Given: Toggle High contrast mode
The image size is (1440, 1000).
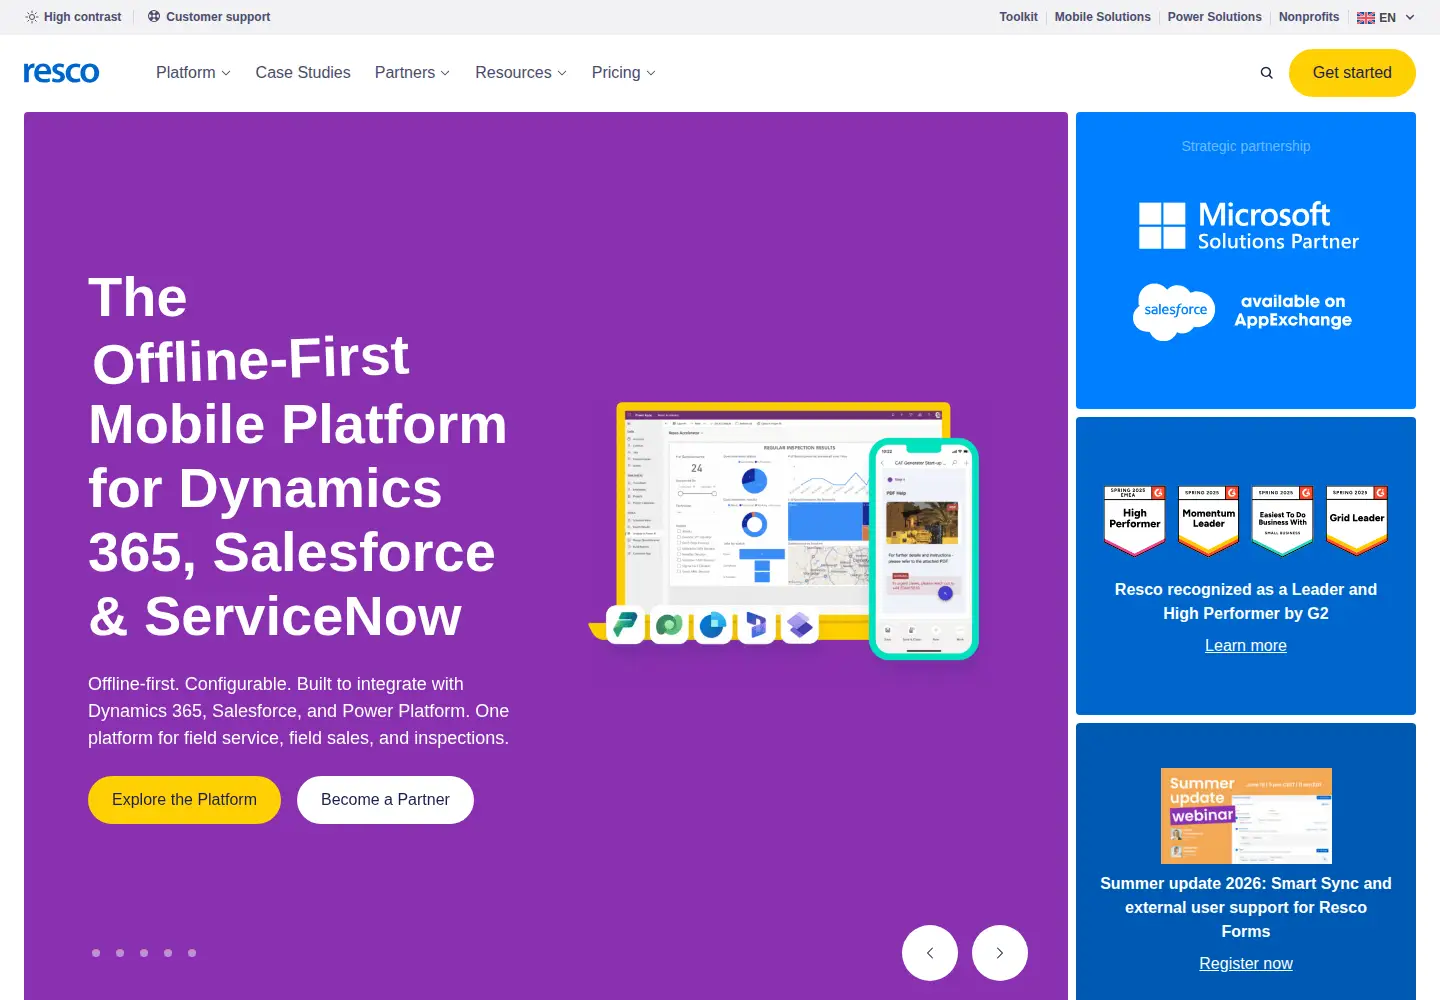Looking at the screenshot, I should [x=73, y=17].
